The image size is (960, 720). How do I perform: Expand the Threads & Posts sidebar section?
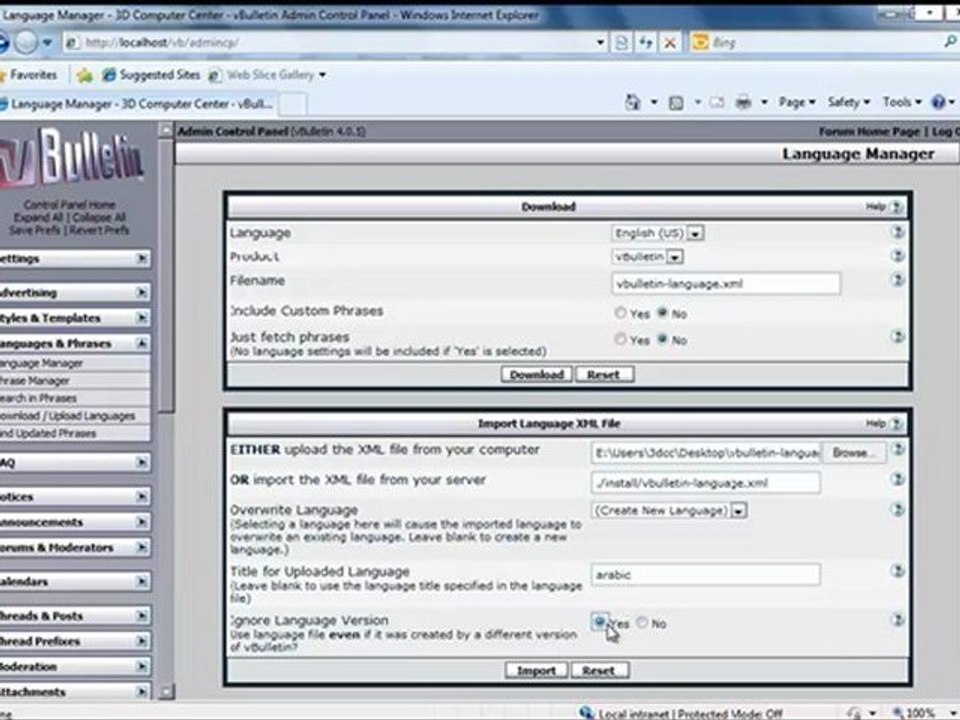coord(142,615)
